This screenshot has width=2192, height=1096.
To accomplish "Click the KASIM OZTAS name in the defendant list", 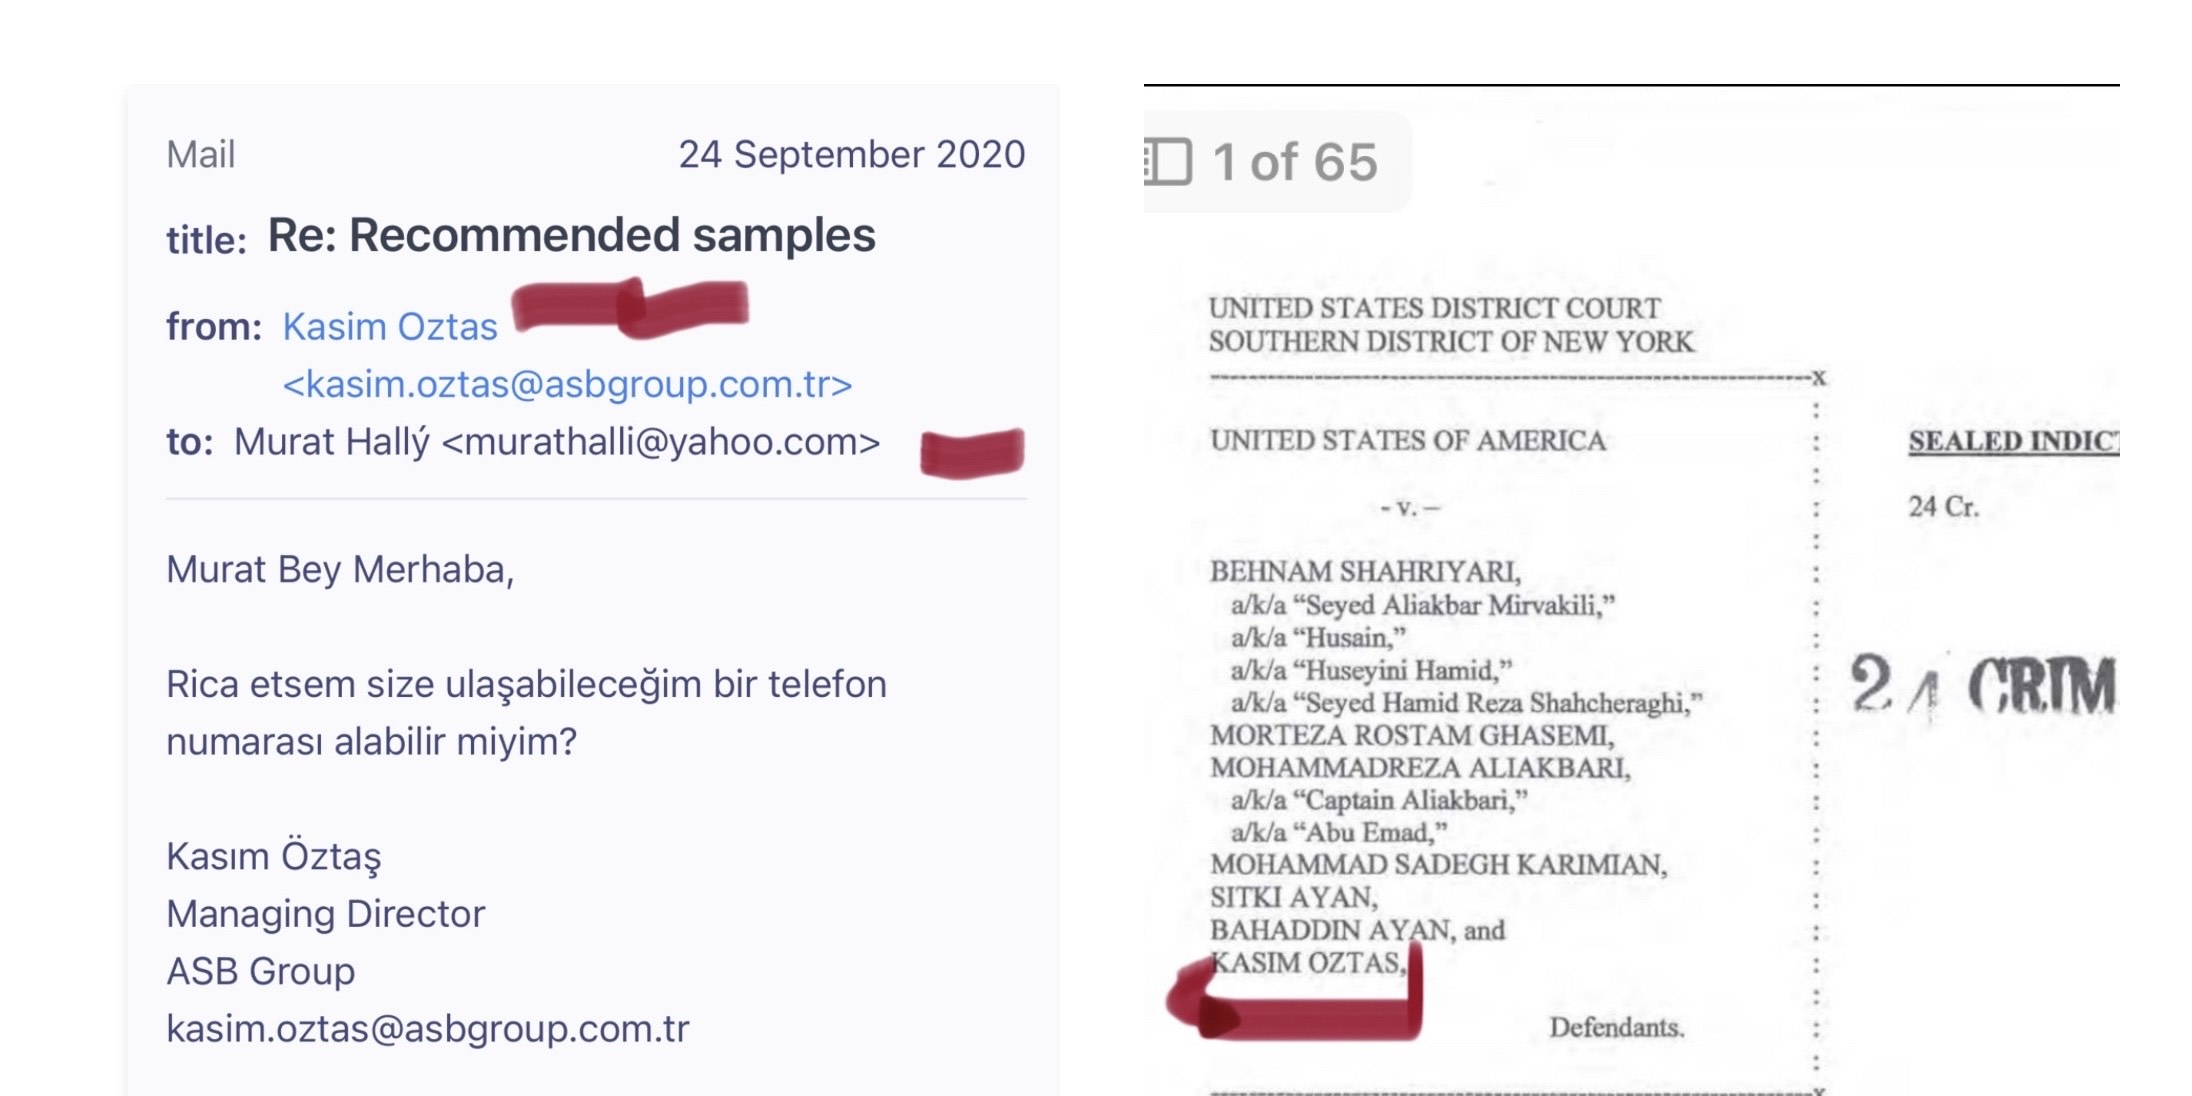I will tap(1306, 963).
